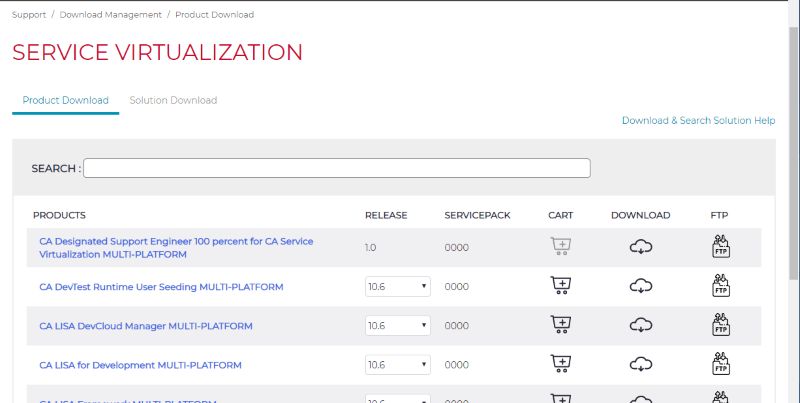Expand release version for CA LISA DevCloud Manager
This screenshot has height=403, width=800.
(x=397, y=326)
